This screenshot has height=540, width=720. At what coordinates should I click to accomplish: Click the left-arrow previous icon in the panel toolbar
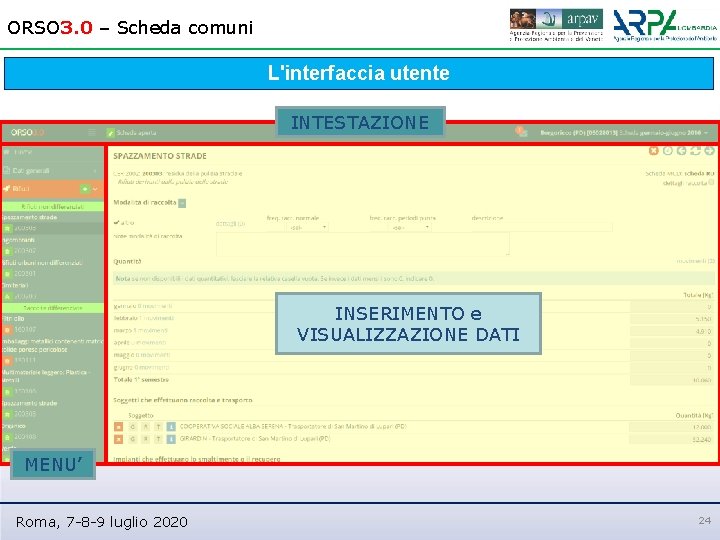pyautogui.click(x=681, y=151)
